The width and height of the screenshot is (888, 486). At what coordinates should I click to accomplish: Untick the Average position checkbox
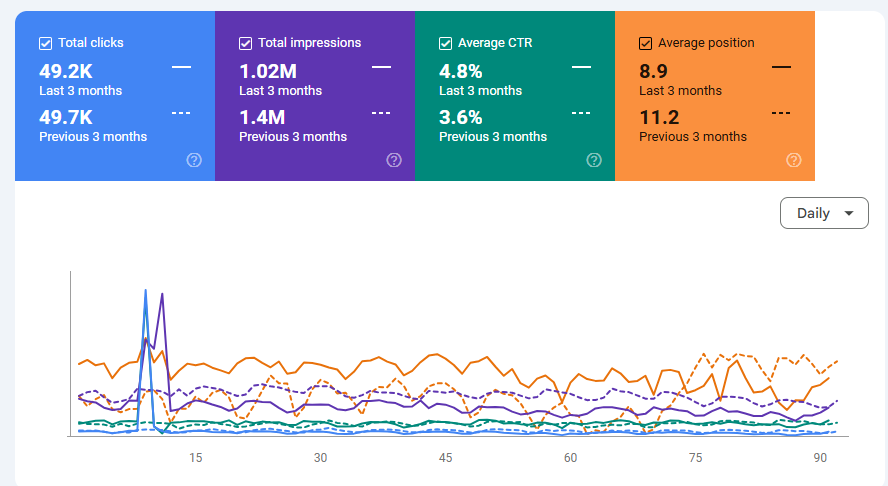645,43
